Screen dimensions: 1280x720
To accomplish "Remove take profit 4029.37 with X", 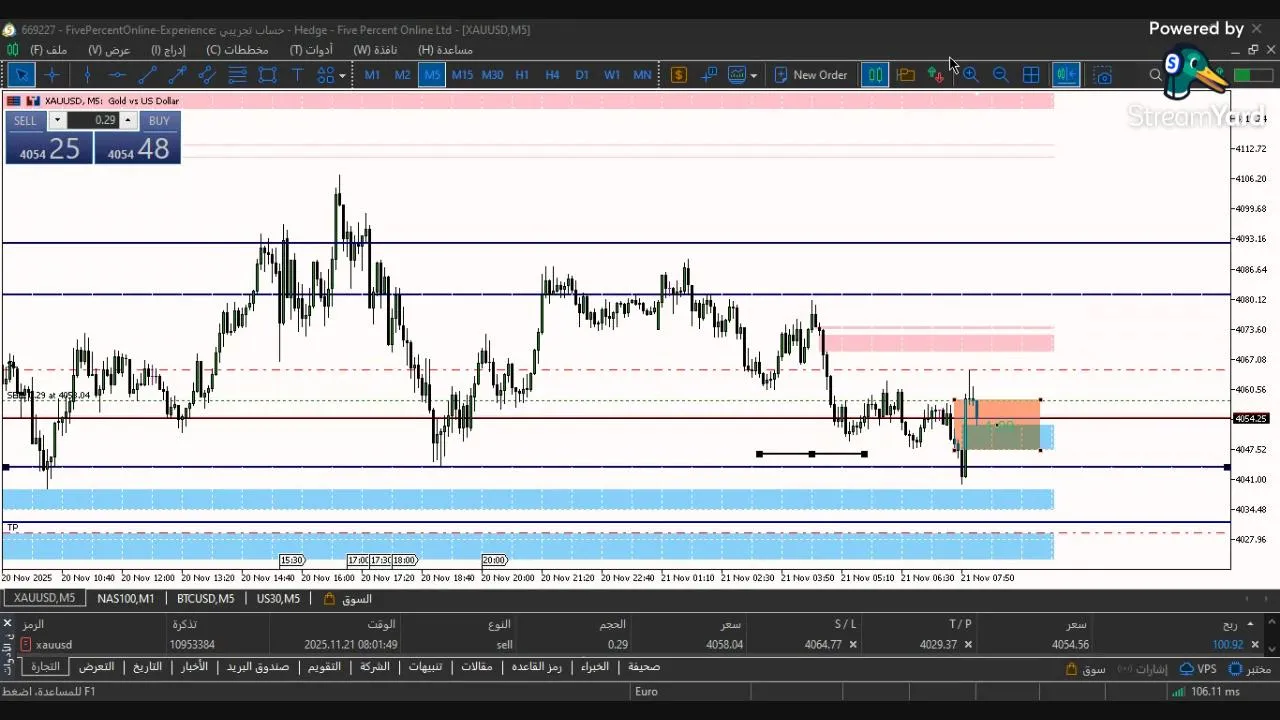I will (x=968, y=645).
